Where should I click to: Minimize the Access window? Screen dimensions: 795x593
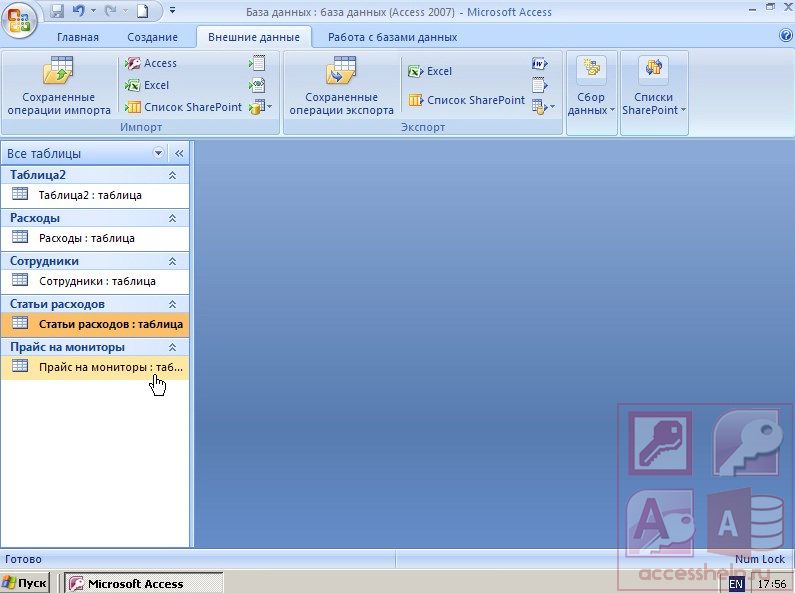coord(753,9)
